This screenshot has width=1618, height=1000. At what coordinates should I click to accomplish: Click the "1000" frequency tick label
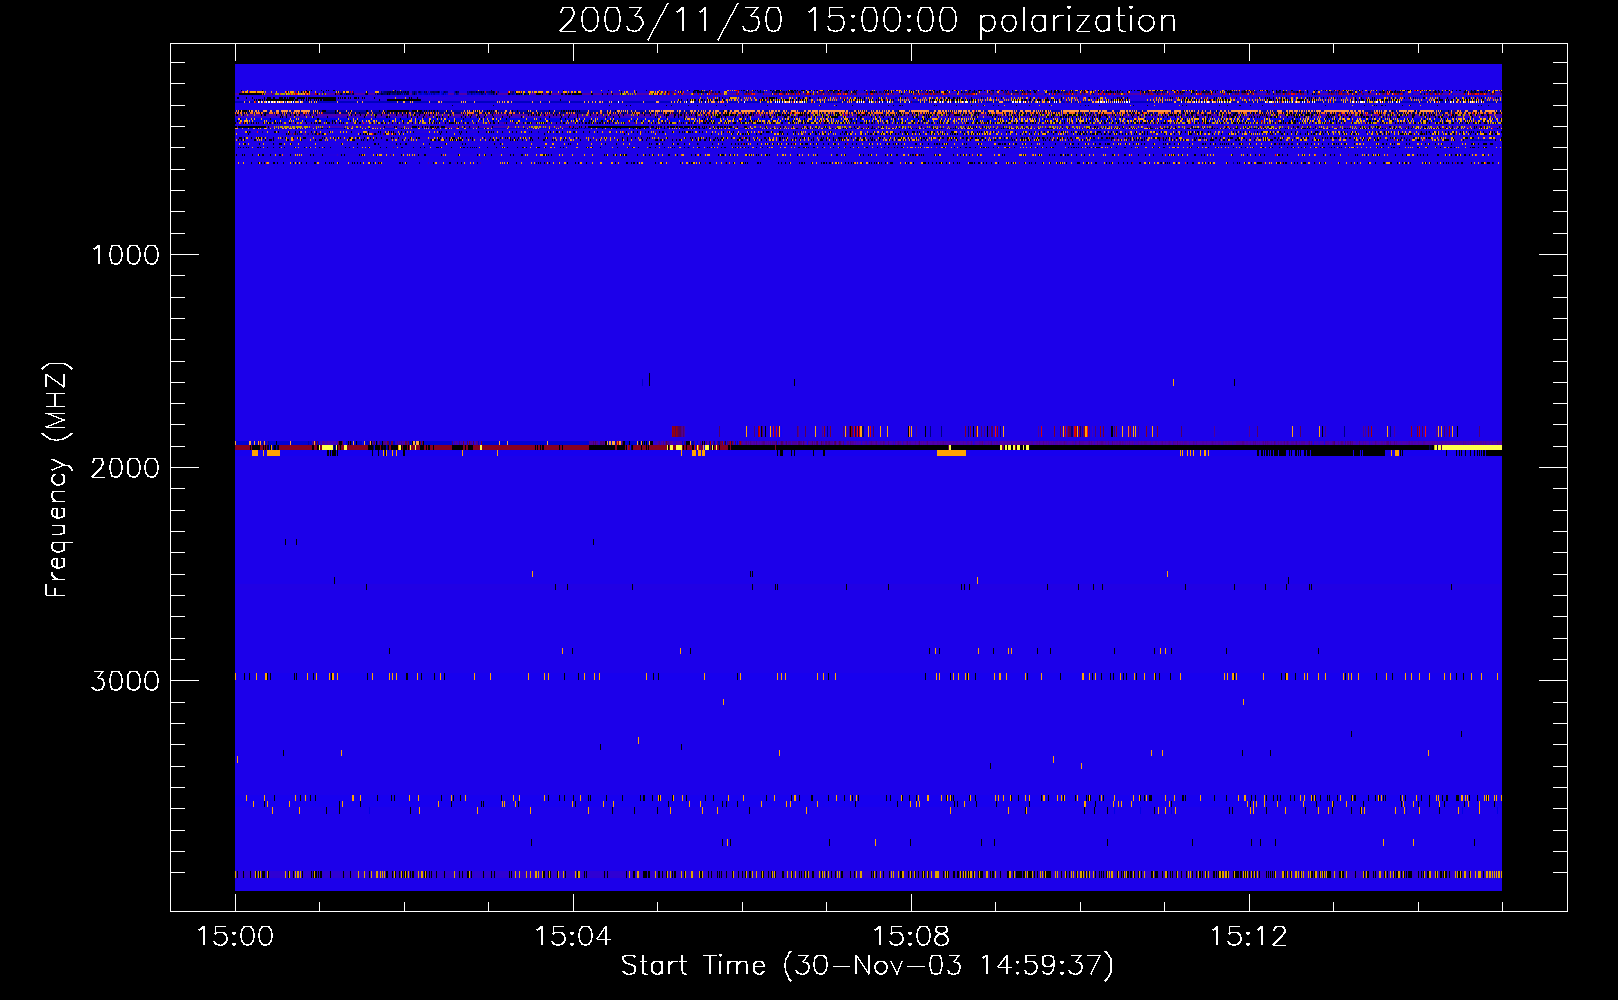tap(125, 255)
